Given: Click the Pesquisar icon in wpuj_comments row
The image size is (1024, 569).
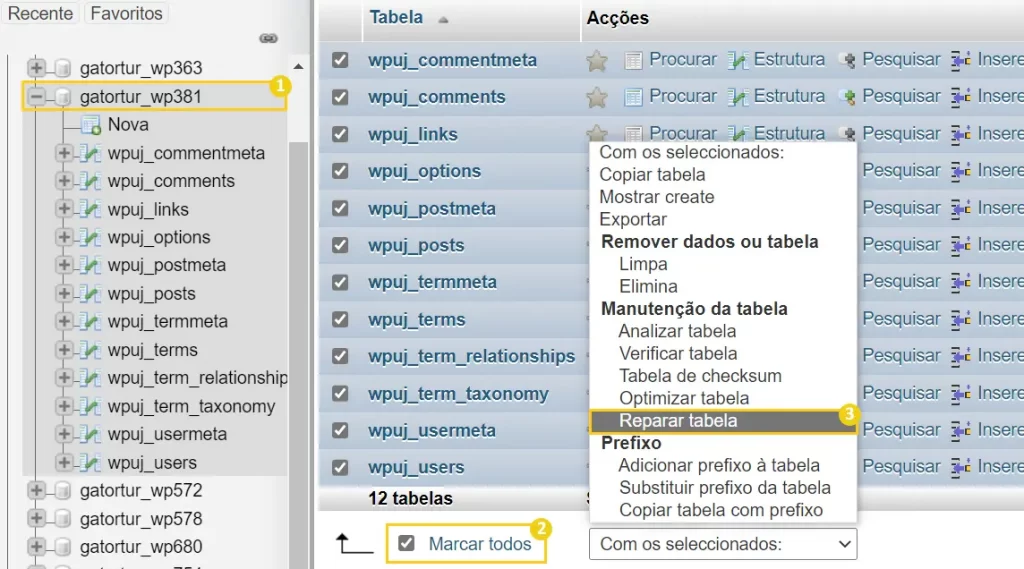Looking at the screenshot, I should pyautogui.click(x=847, y=97).
